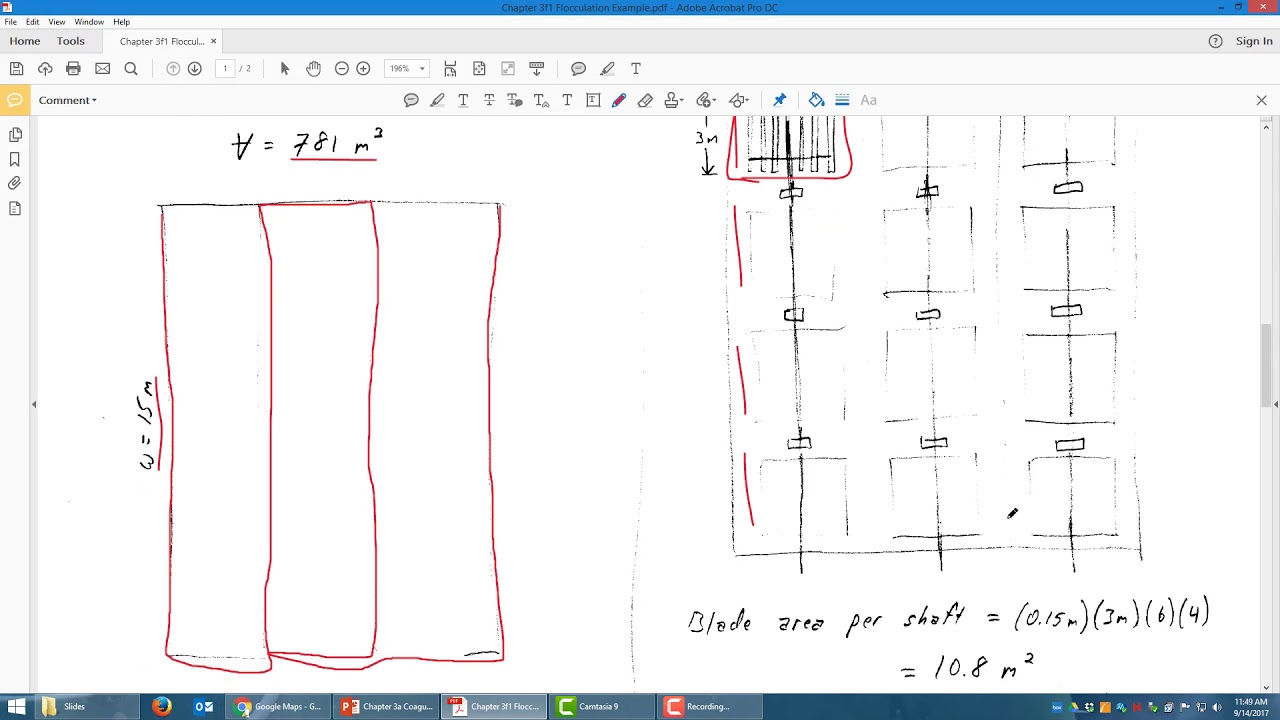Toggle the pencil drawing tool
The image size is (1280, 720).
pyautogui.click(x=619, y=100)
